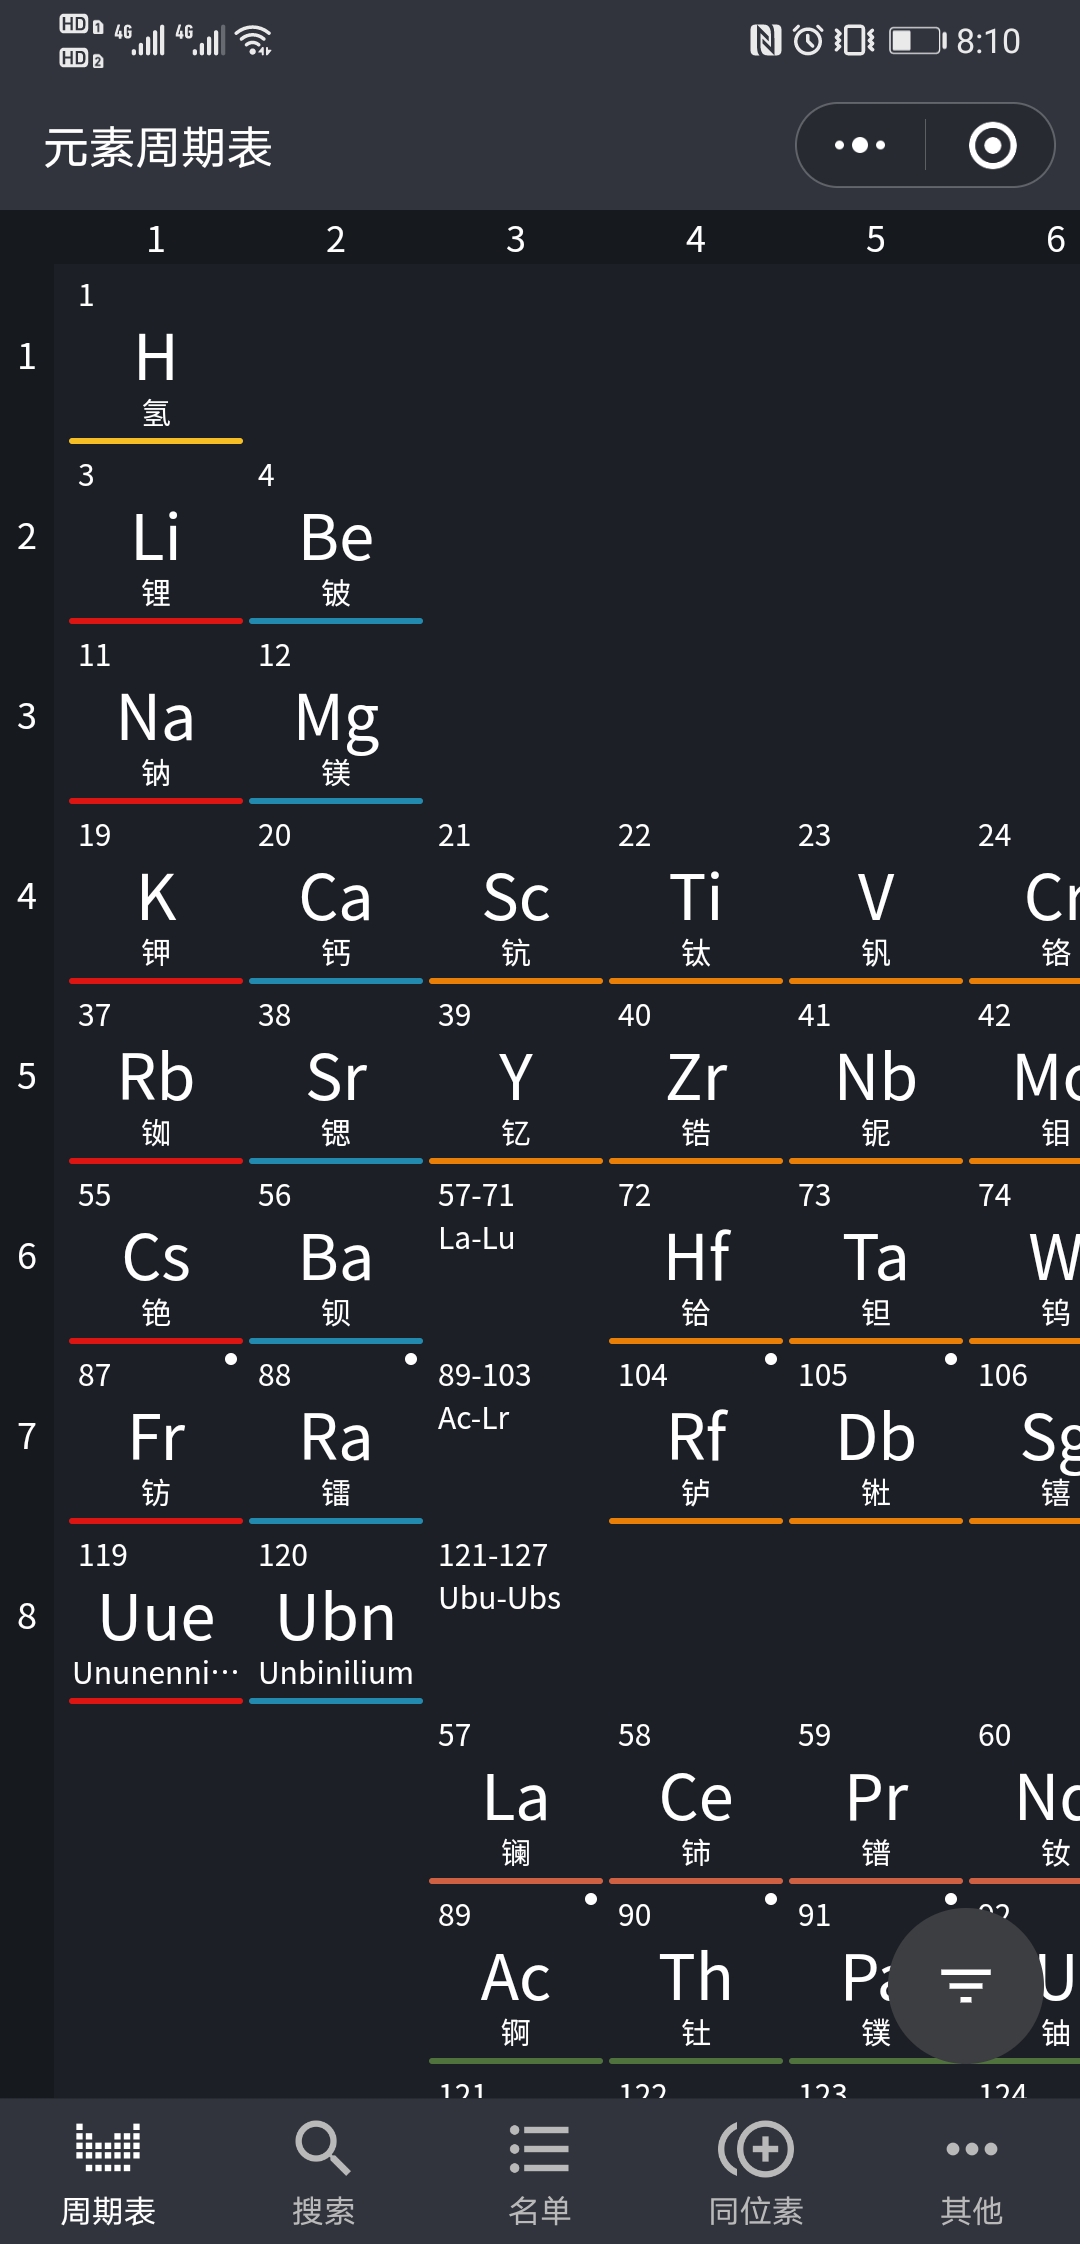Image resolution: width=1080 pixels, height=2244 pixels.
Task: Open the Cerium (Ce) lanthanide cell
Action: tap(695, 1800)
